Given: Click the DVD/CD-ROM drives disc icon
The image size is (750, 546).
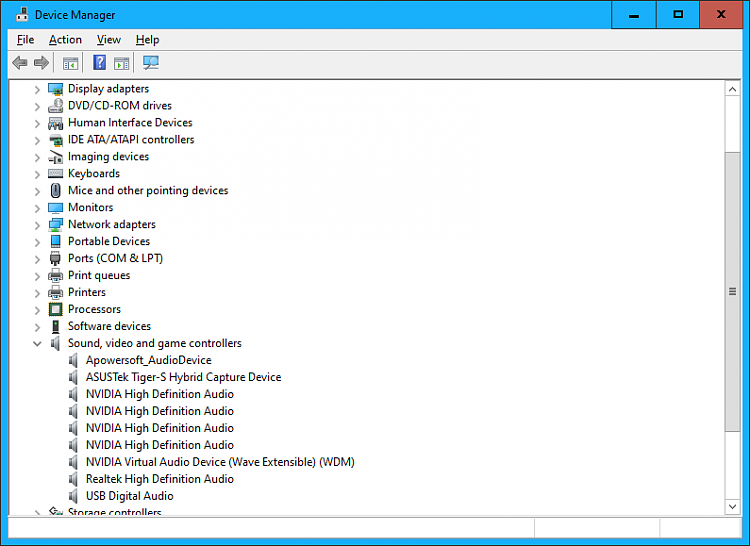Looking at the screenshot, I should [55, 106].
